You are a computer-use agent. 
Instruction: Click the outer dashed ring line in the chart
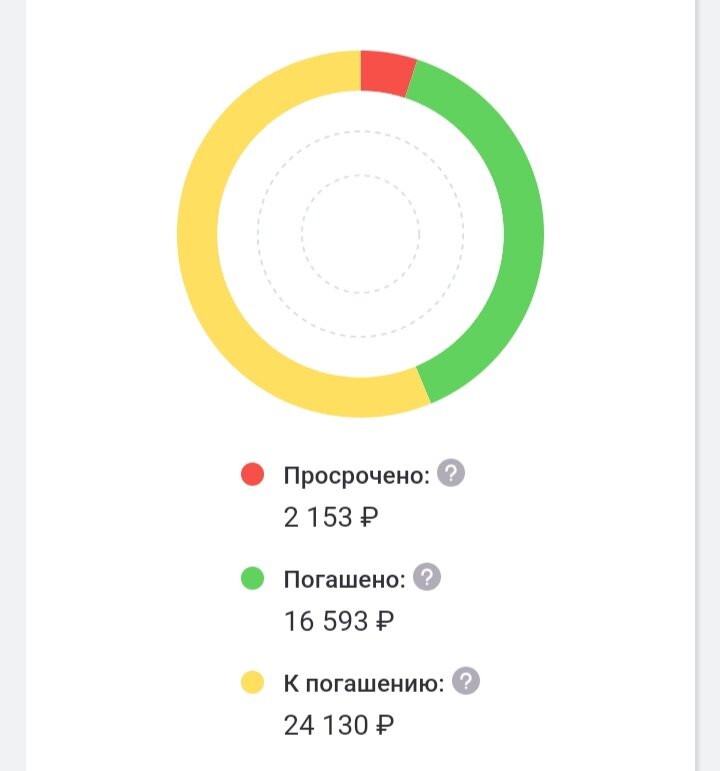pos(360,131)
